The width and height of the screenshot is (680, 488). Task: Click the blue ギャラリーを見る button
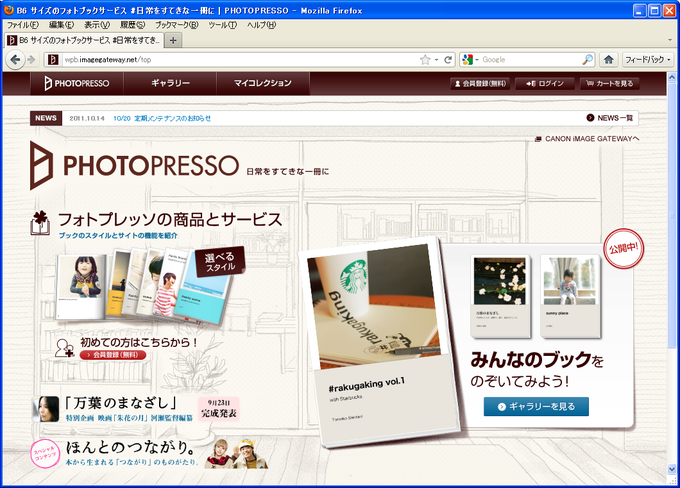(536, 406)
